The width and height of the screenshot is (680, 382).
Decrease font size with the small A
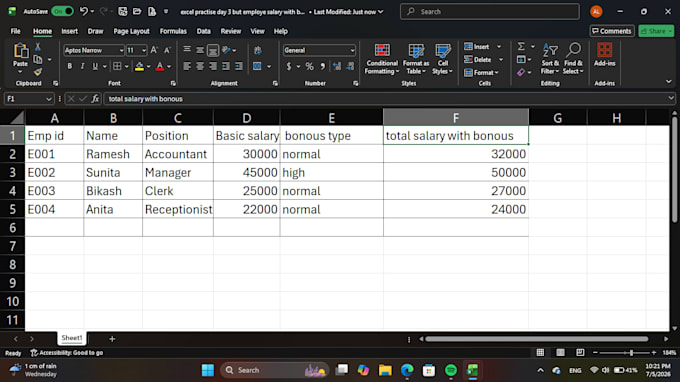(167, 50)
